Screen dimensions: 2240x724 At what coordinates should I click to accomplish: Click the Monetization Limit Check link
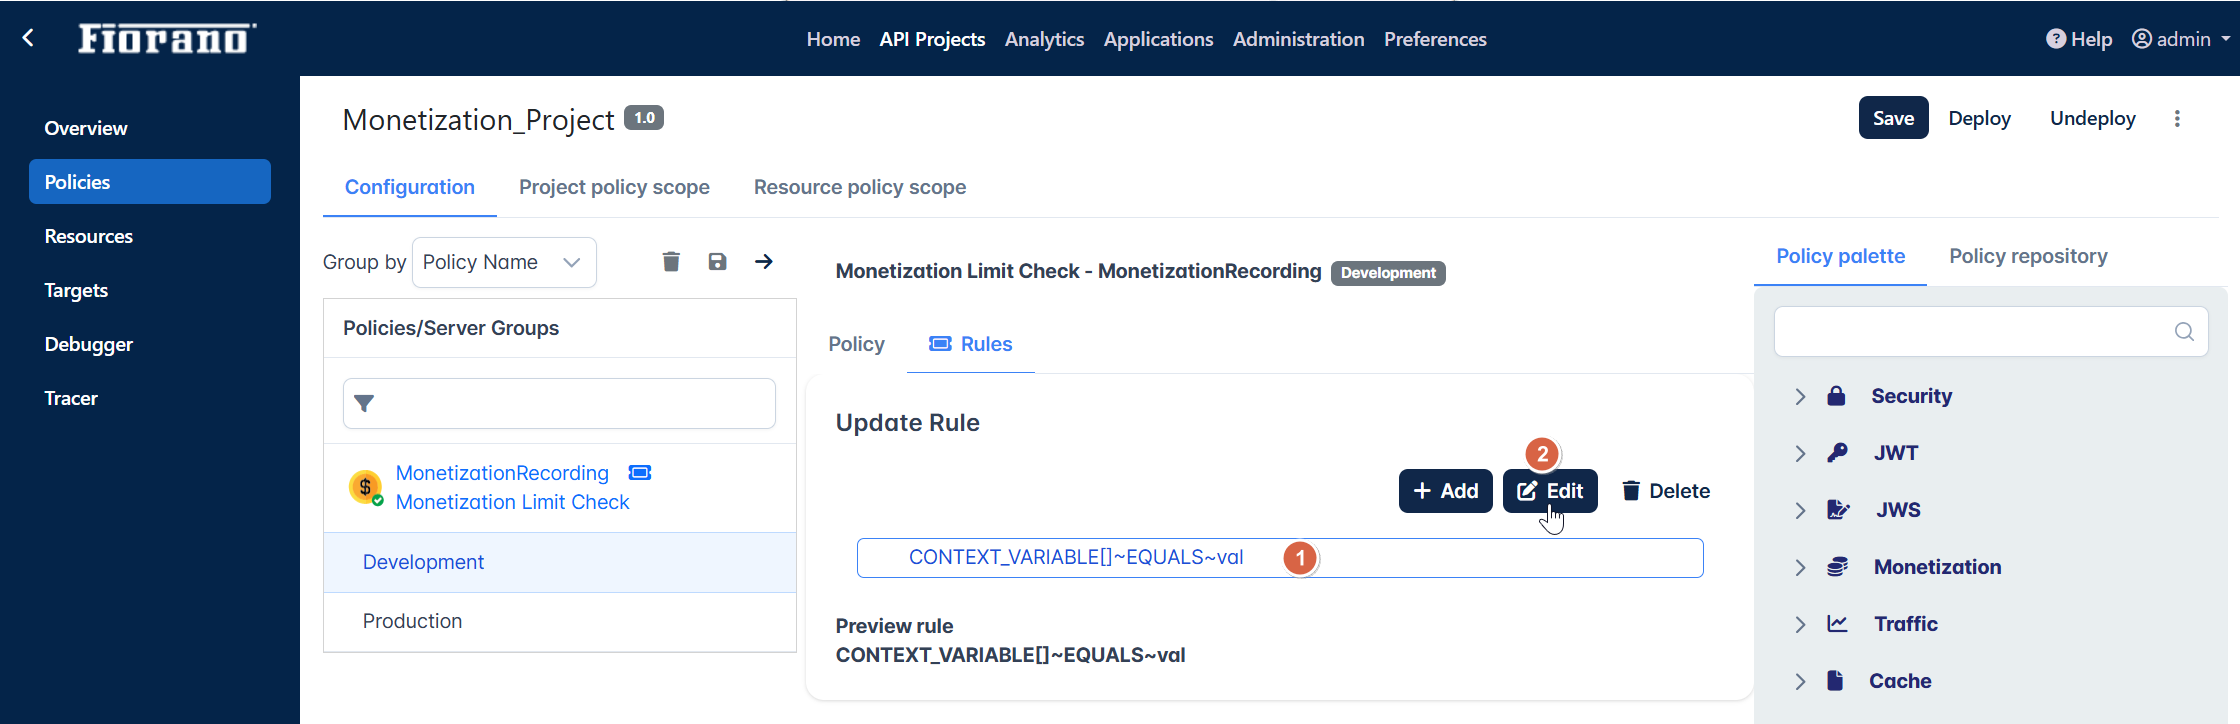[x=512, y=502]
